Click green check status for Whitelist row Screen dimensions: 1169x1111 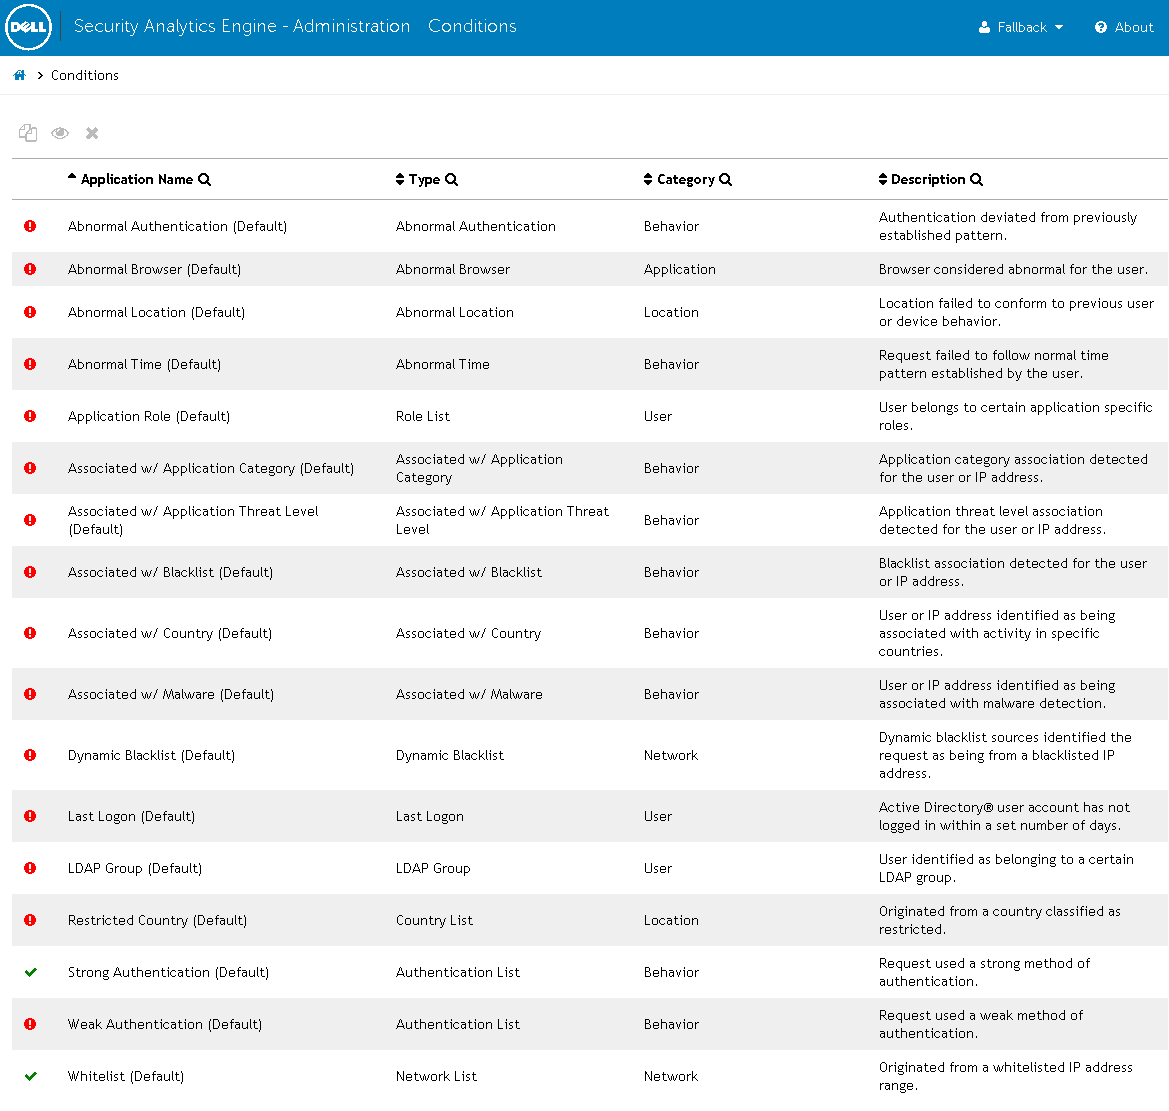[x=31, y=1076]
